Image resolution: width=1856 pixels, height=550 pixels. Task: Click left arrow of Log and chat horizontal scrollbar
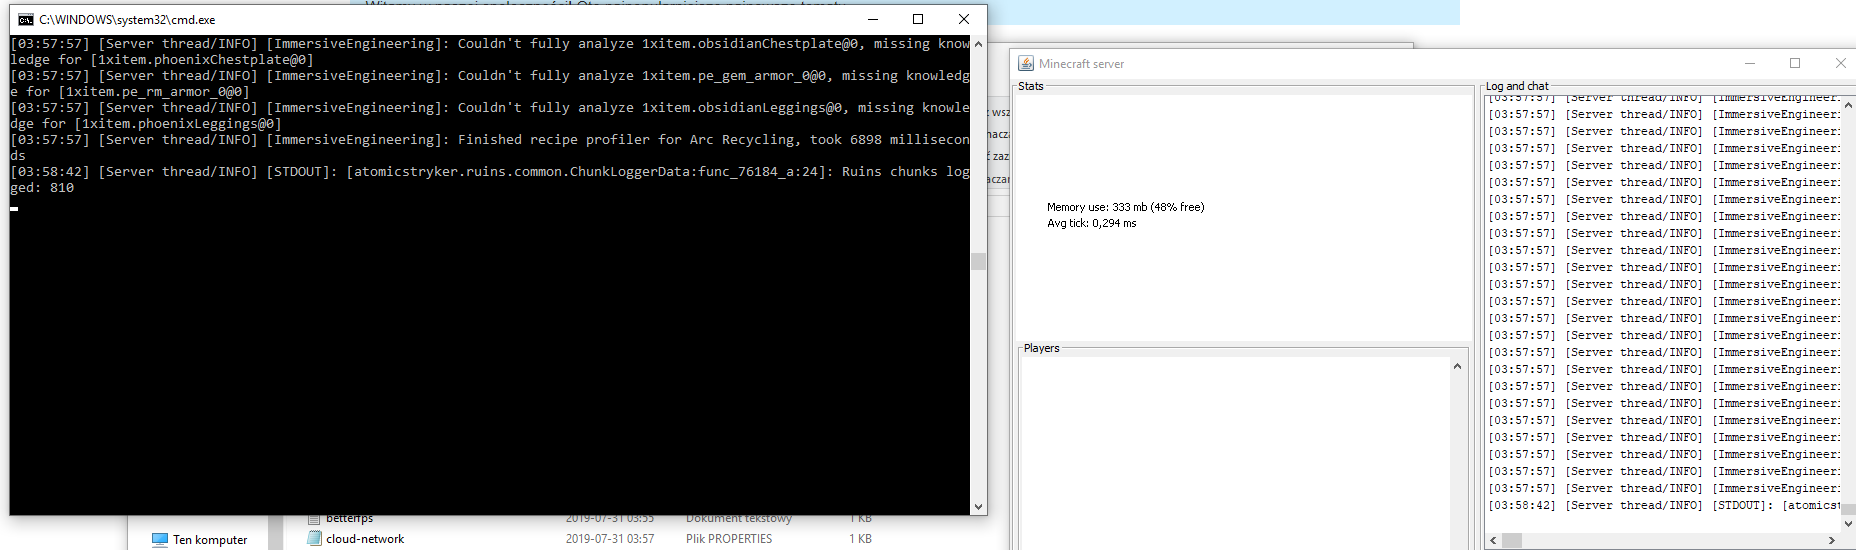click(x=1493, y=540)
